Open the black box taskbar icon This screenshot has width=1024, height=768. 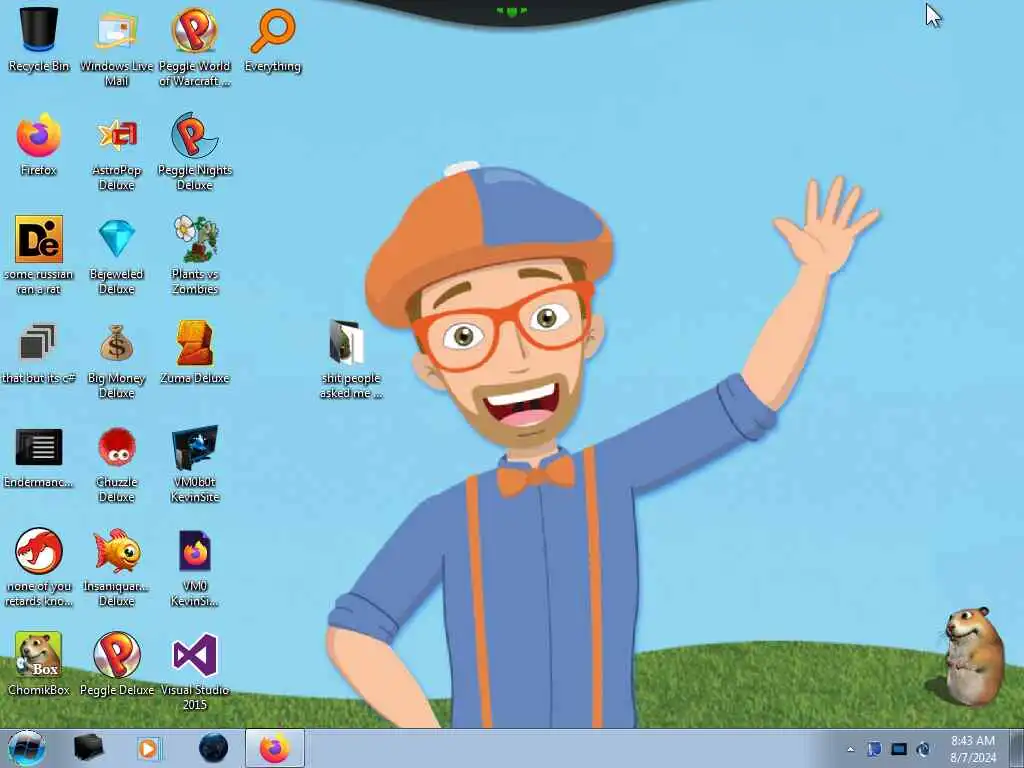(x=88, y=748)
